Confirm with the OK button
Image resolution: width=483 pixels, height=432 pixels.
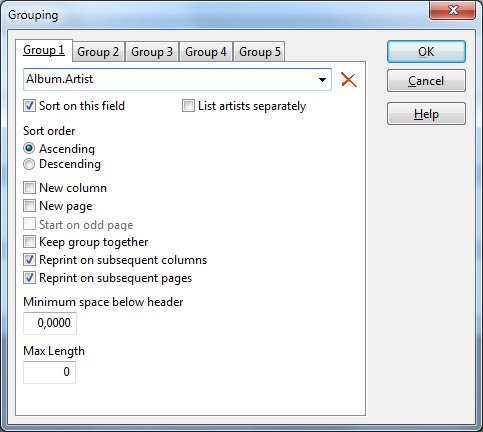[426, 52]
